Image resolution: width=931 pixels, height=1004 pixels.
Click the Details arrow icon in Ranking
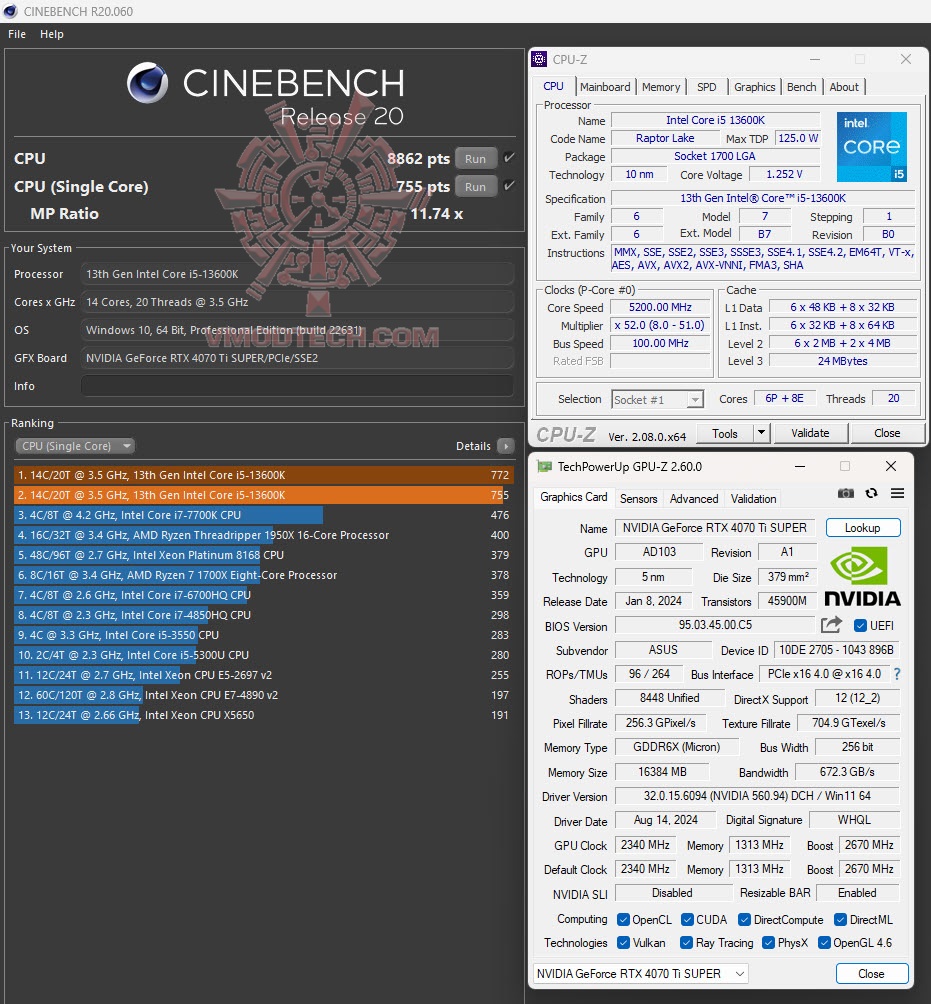coord(505,446)
